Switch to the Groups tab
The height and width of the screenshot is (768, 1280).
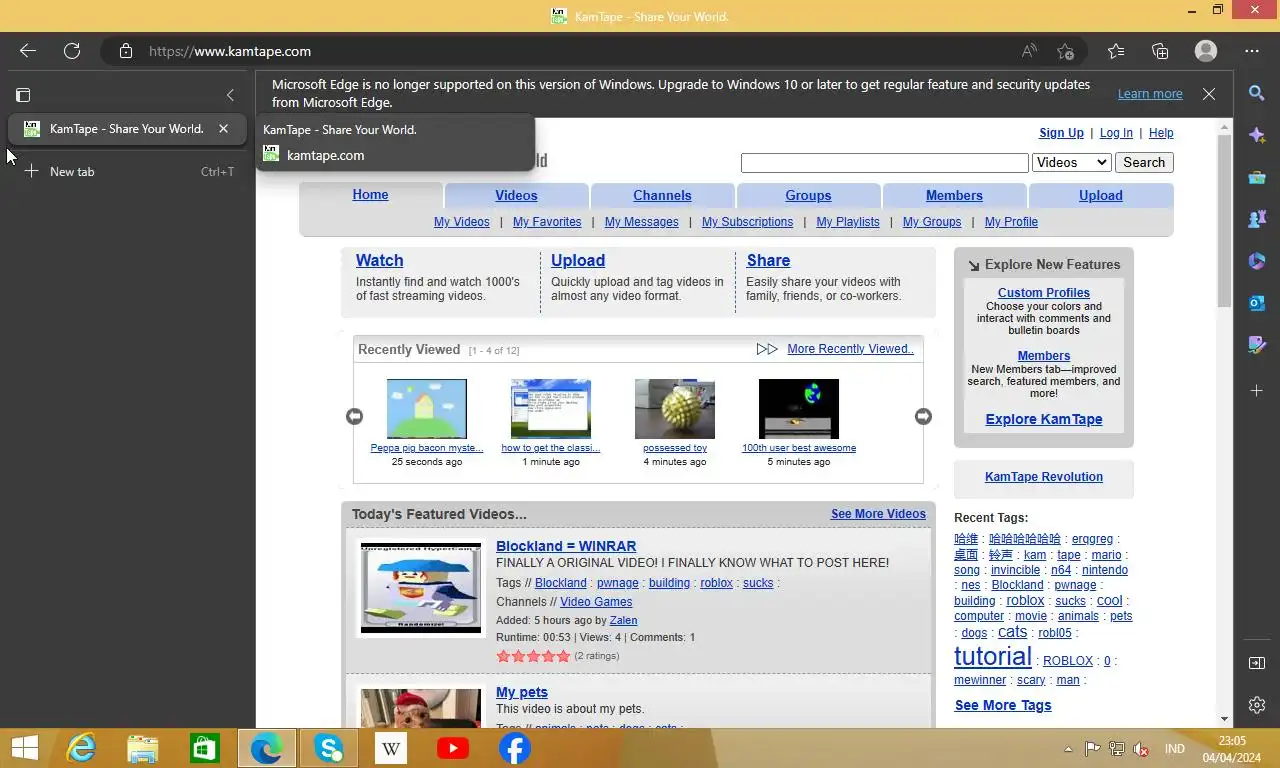(x=808, y=196)
